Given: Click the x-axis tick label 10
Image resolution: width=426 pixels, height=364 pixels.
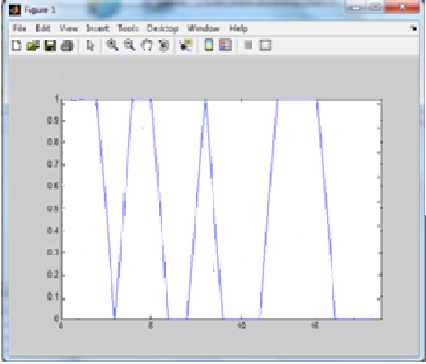Looking at the screenshot, I should click(x=241, y=325).
